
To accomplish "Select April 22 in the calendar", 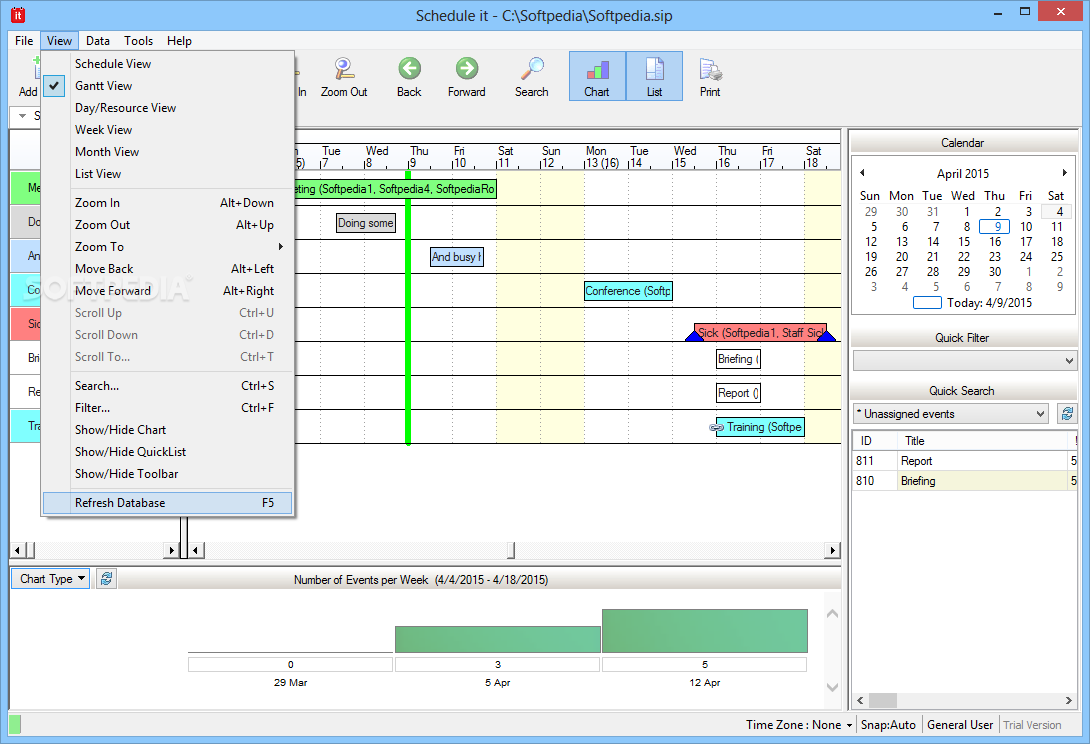I will click(x=964, y=257).
